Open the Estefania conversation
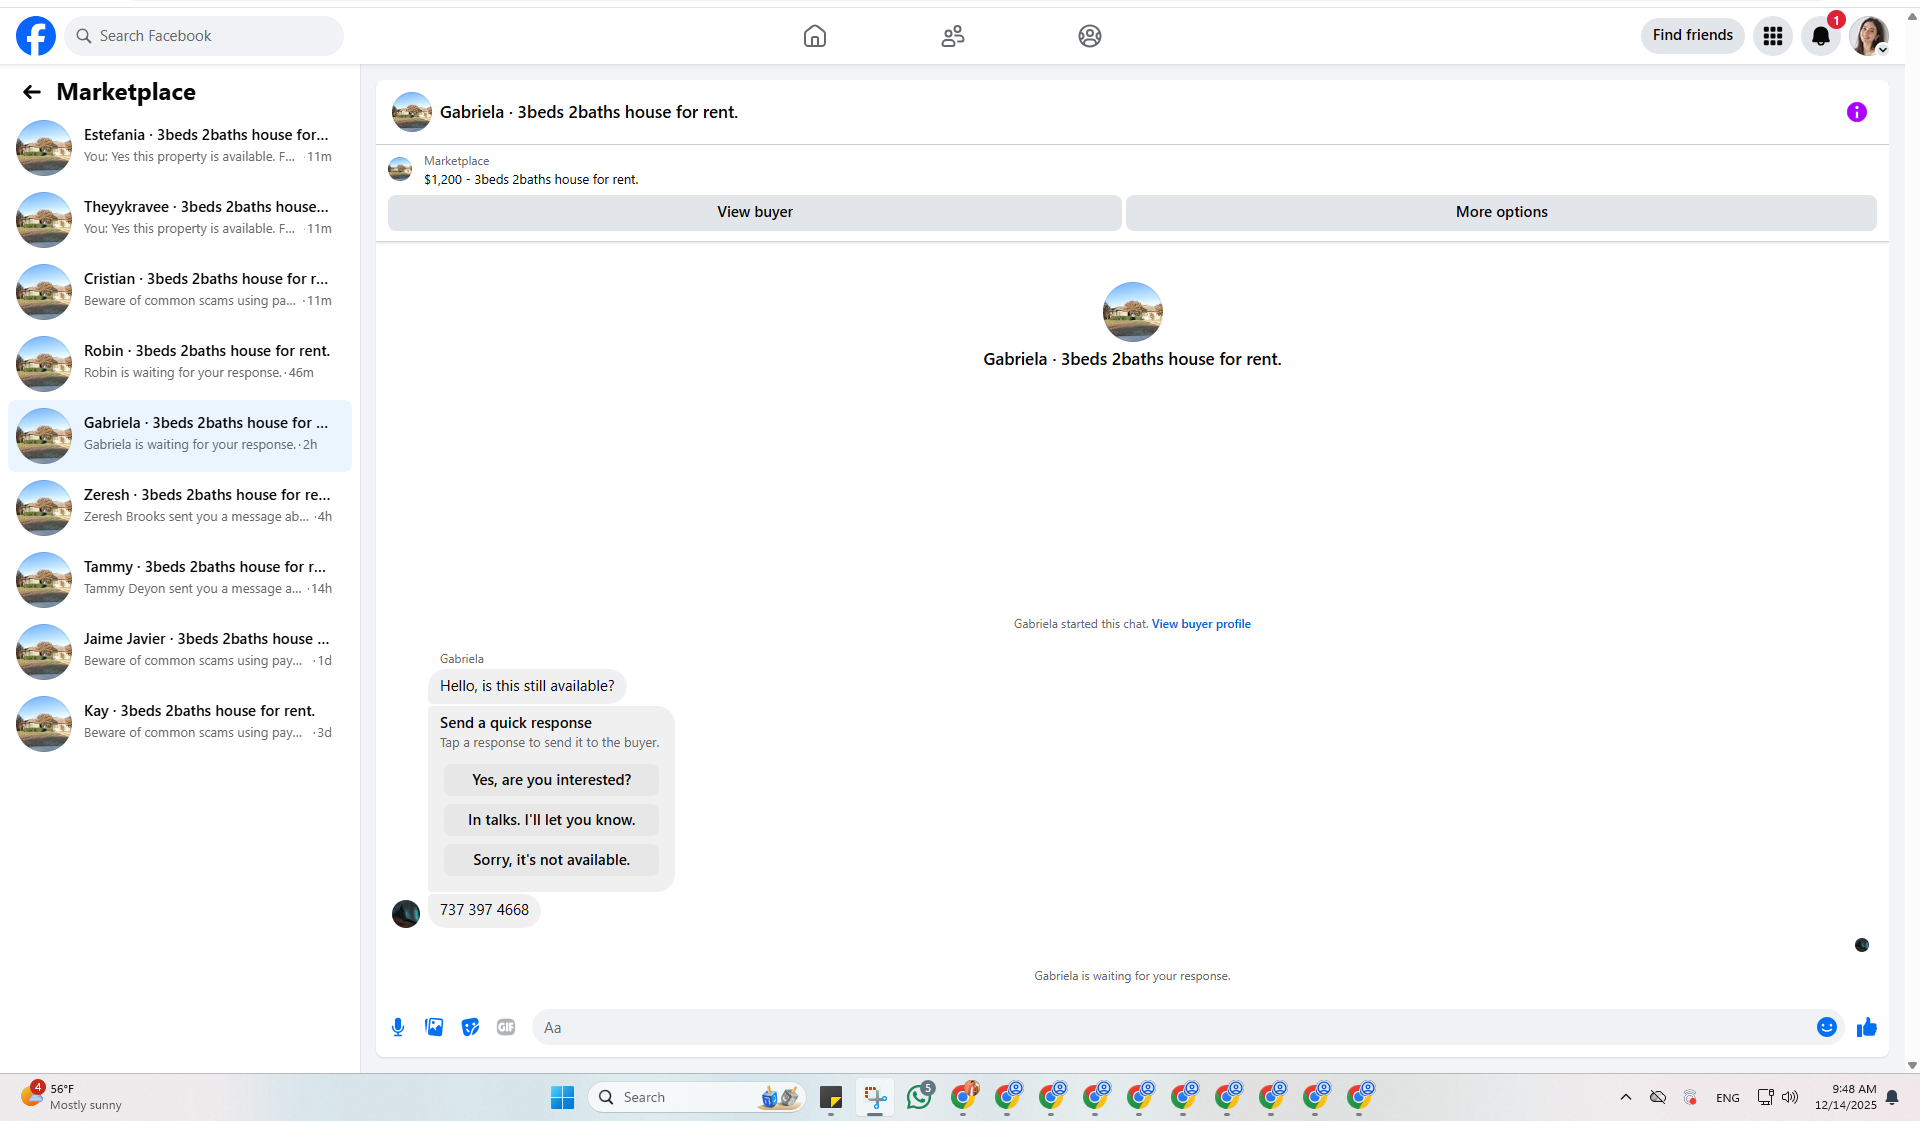The image size is (1920, 1121). pyautogui.click(x=180, y=147)
